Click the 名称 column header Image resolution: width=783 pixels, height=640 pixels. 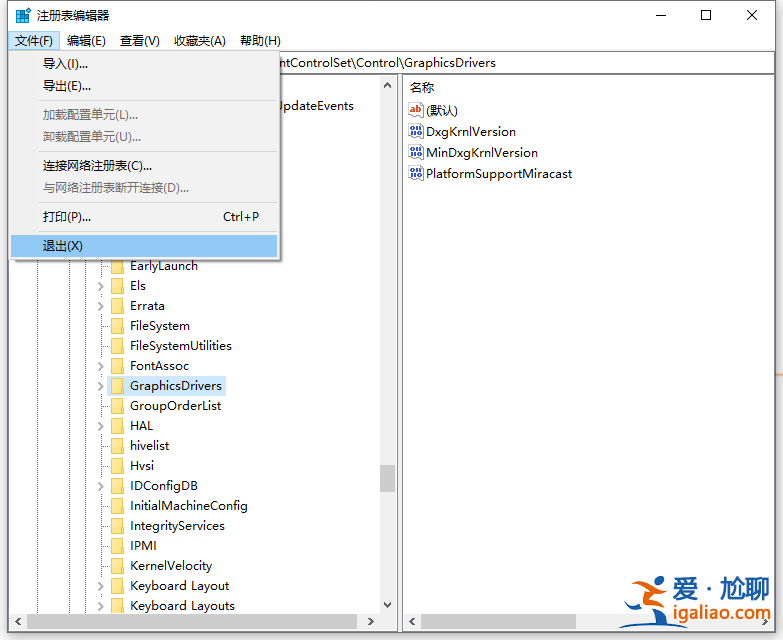click(422, 87)
